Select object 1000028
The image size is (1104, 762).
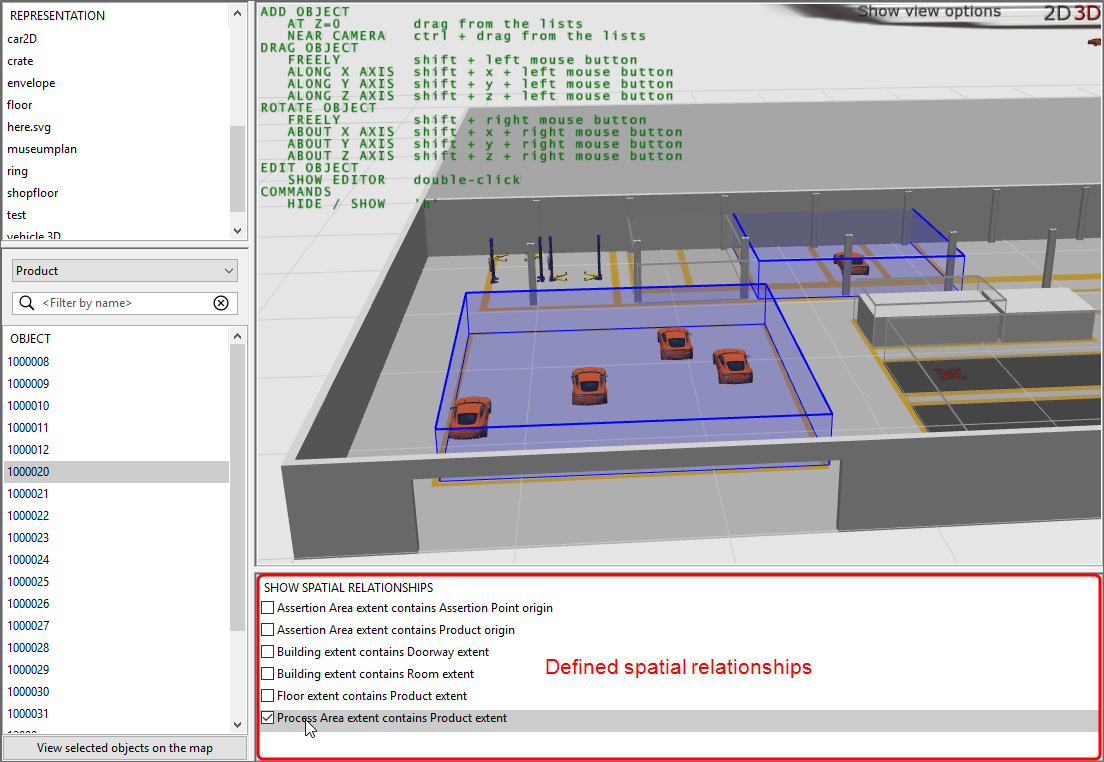pyautogui.click(x=117, y=648)
